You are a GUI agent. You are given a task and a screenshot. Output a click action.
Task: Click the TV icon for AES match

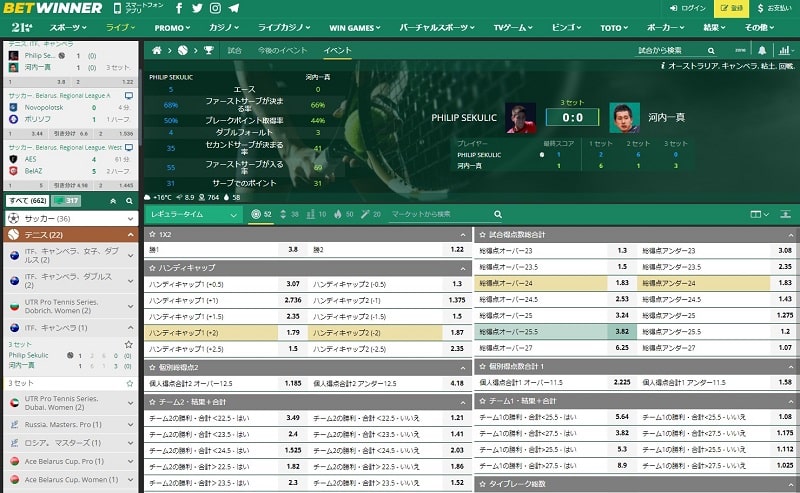[129, 147]
